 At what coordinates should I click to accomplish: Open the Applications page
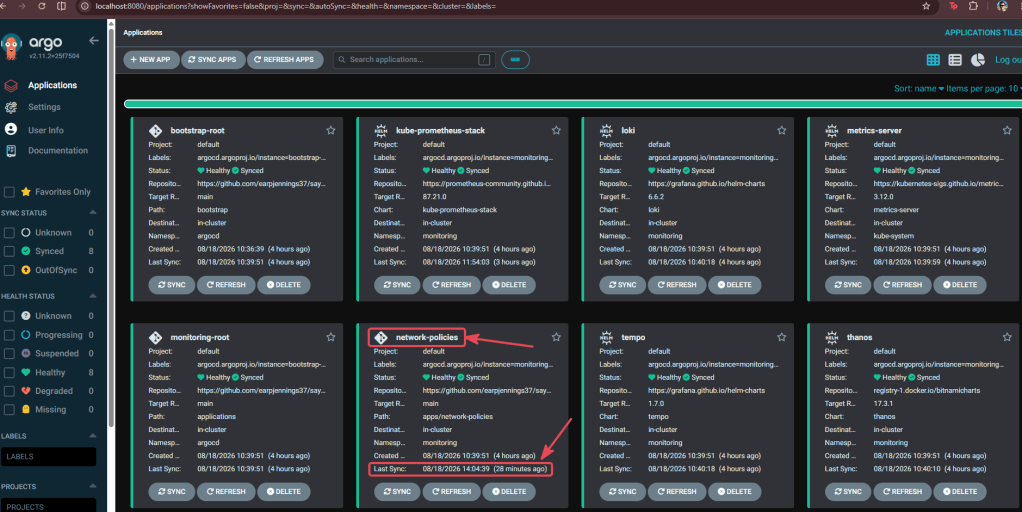52,85
